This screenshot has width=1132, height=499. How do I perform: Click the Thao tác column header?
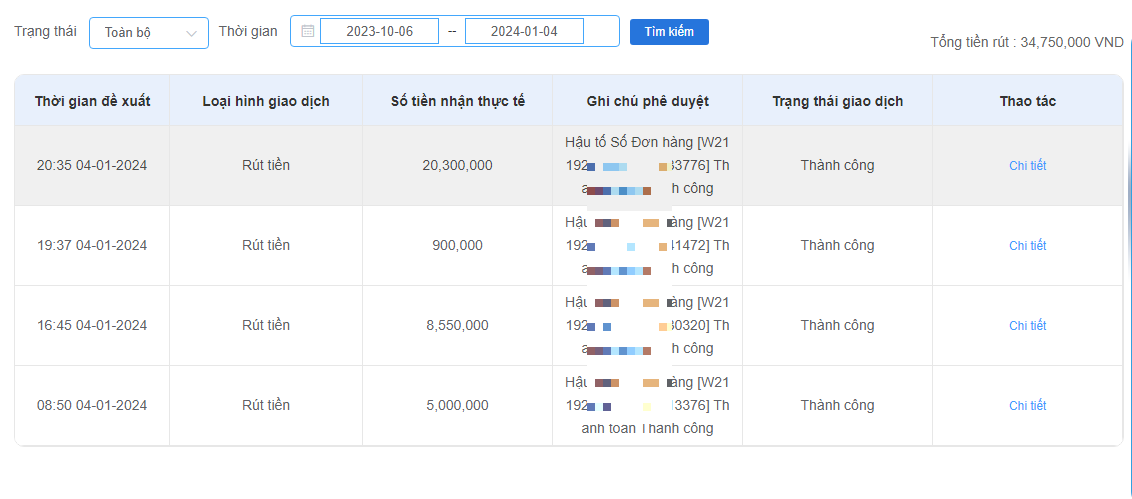[x=1027, y=101]
